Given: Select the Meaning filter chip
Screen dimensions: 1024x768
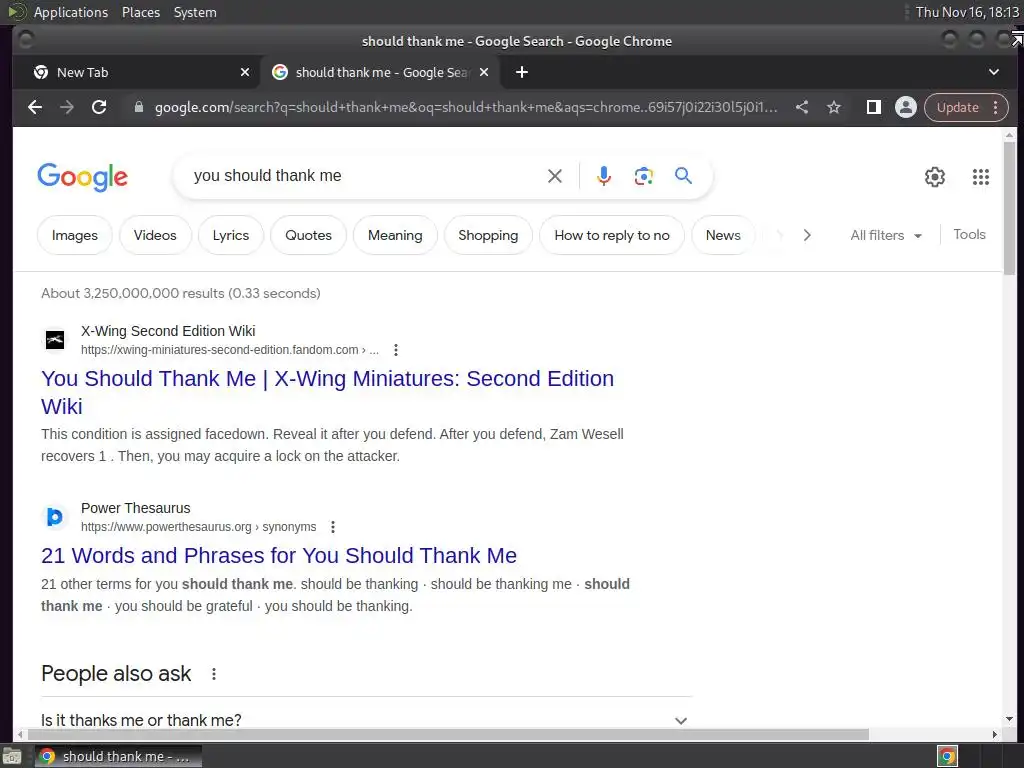Looking at the screenshot, I should coord(395,235).
